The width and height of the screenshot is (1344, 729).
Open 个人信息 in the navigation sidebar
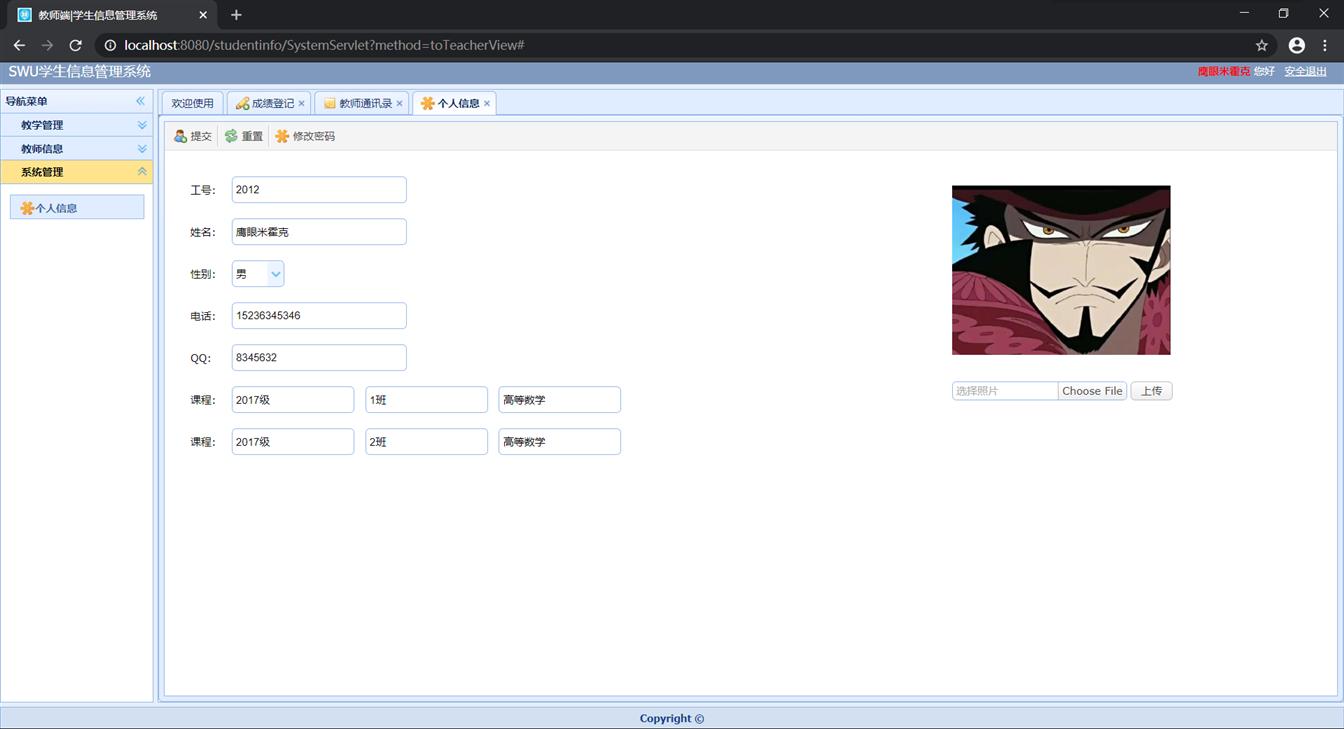(77, 208)
